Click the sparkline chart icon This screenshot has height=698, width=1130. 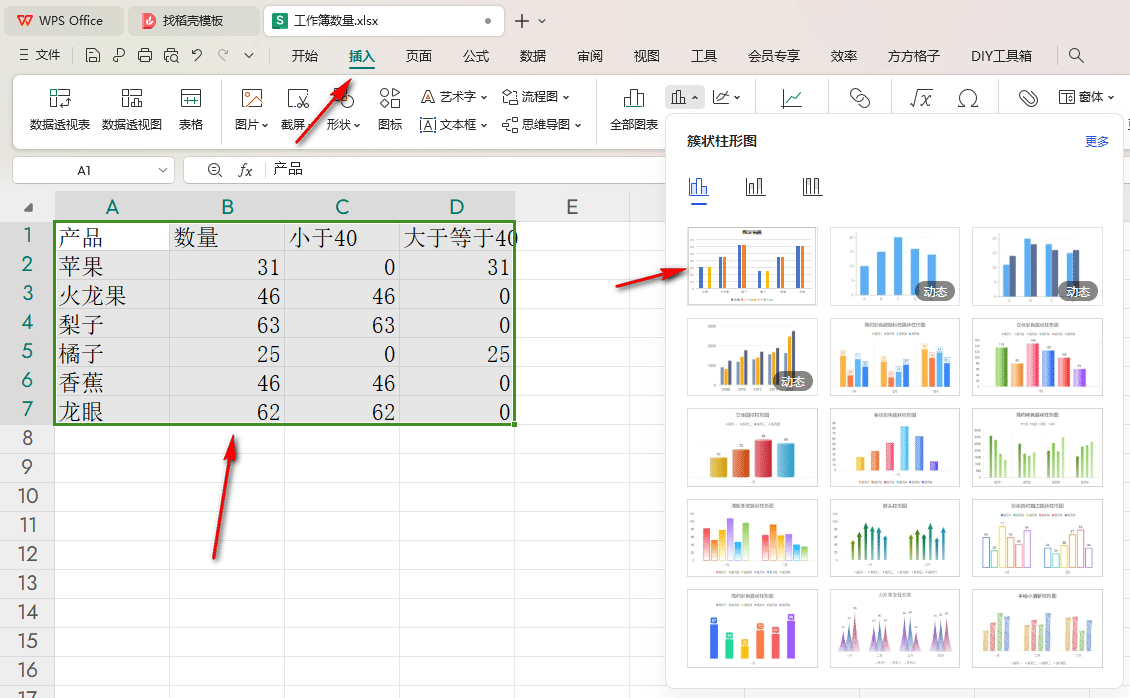point(792,98)
